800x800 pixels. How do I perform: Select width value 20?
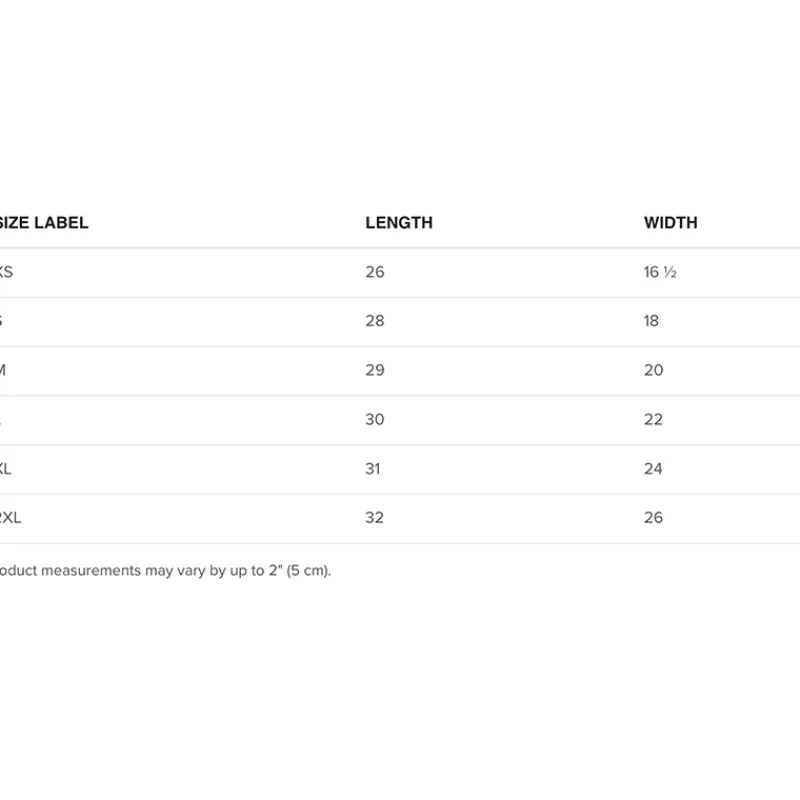pos(653,370)
